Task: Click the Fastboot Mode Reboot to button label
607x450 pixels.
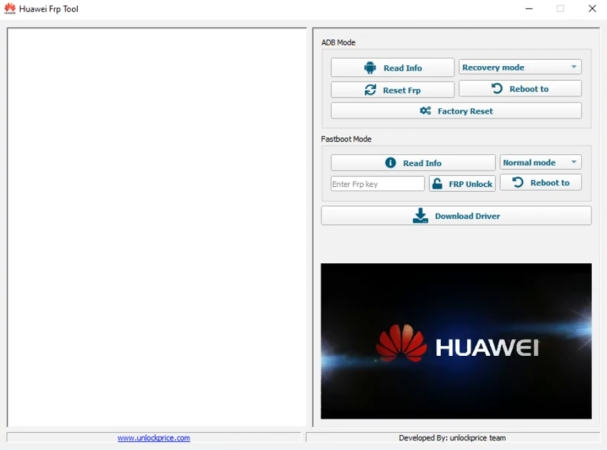Action: pos(550,183)
